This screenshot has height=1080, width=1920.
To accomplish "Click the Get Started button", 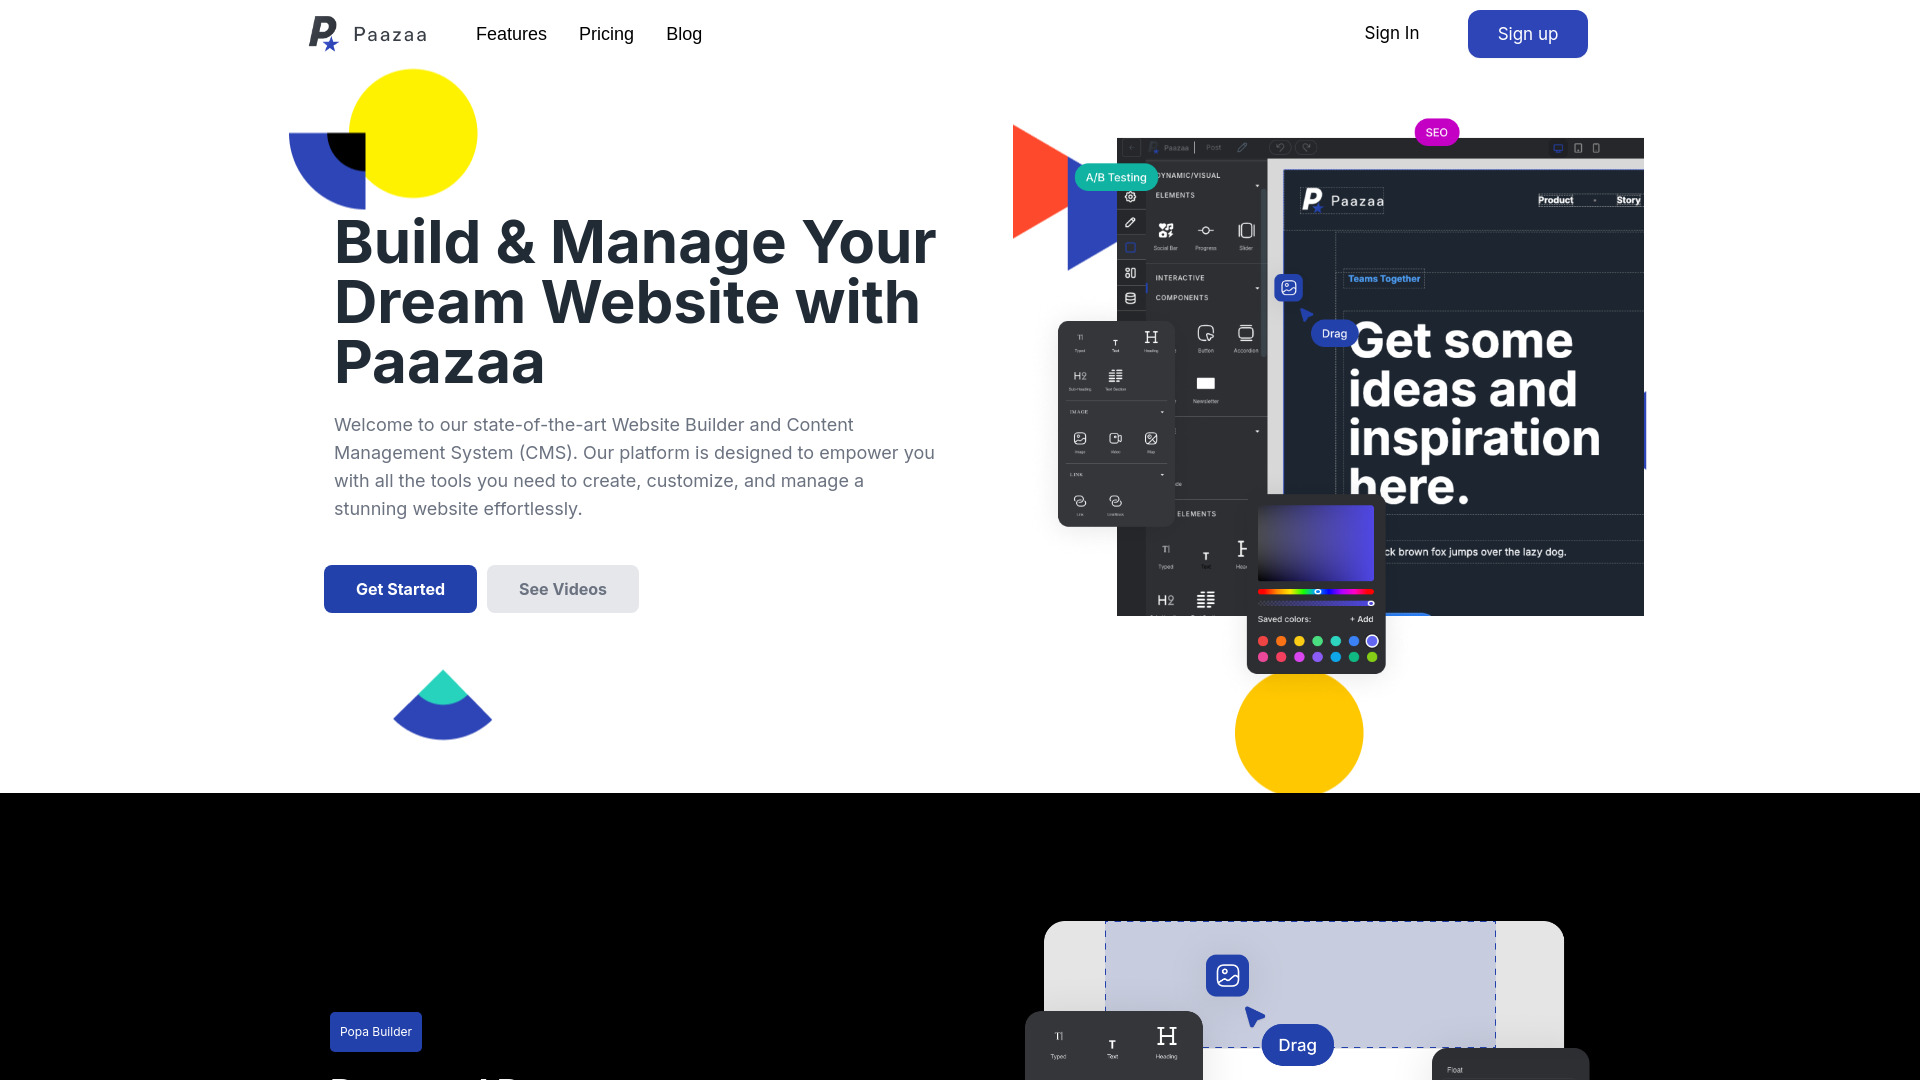I will [400, 588].
